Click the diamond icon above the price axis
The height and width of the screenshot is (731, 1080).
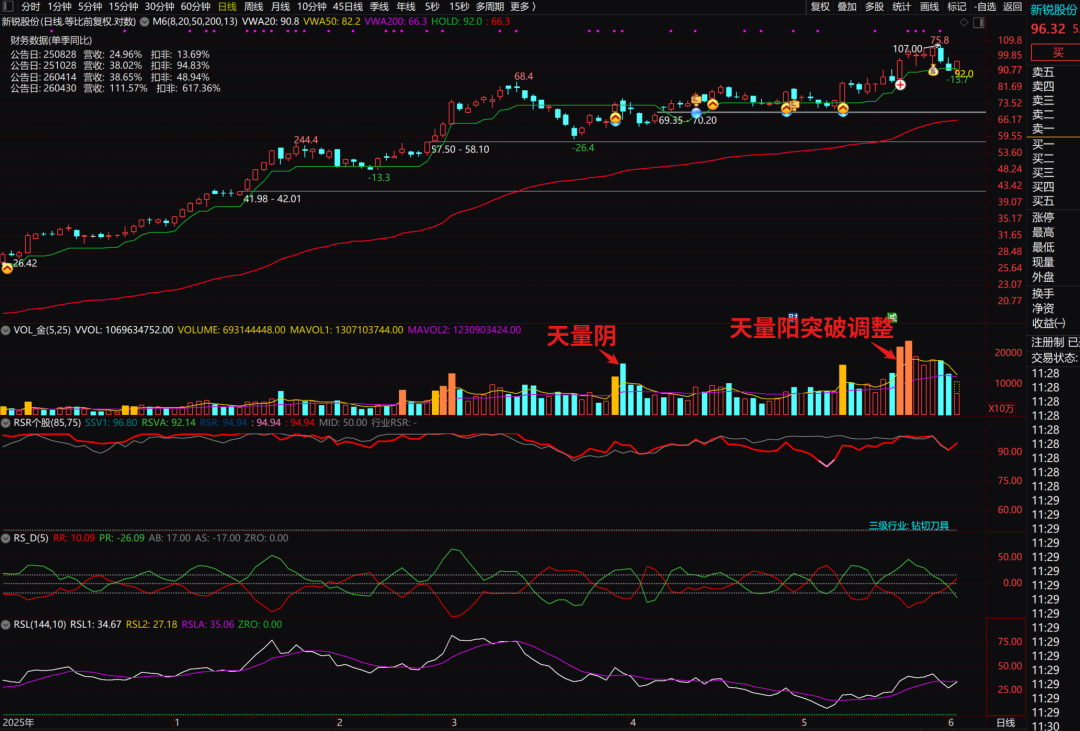(x=964, y=22)
